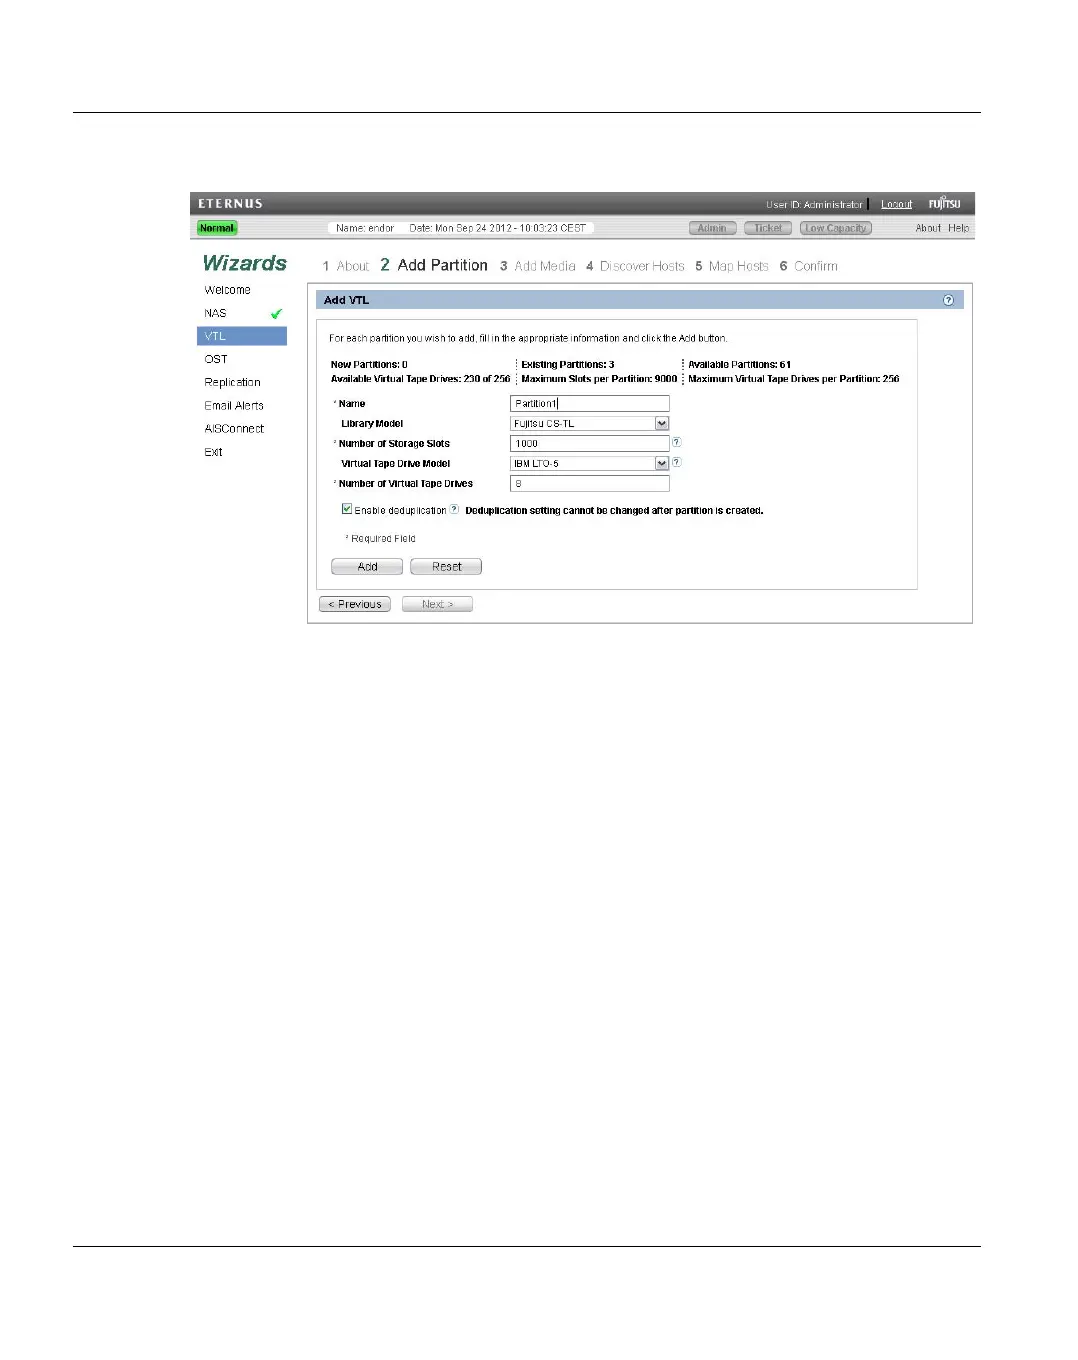1078x1360 pixels.
Task: Click the 'Name: endor' text
Action: click(x=365, y=228)
